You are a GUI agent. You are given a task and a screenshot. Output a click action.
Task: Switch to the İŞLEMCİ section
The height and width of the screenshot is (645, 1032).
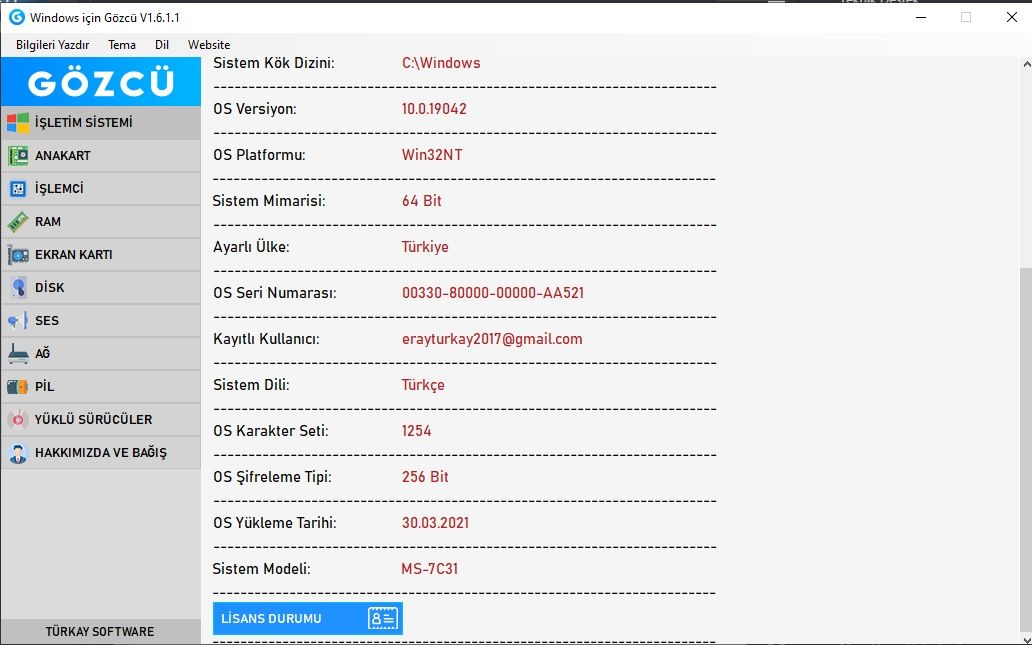101,189
